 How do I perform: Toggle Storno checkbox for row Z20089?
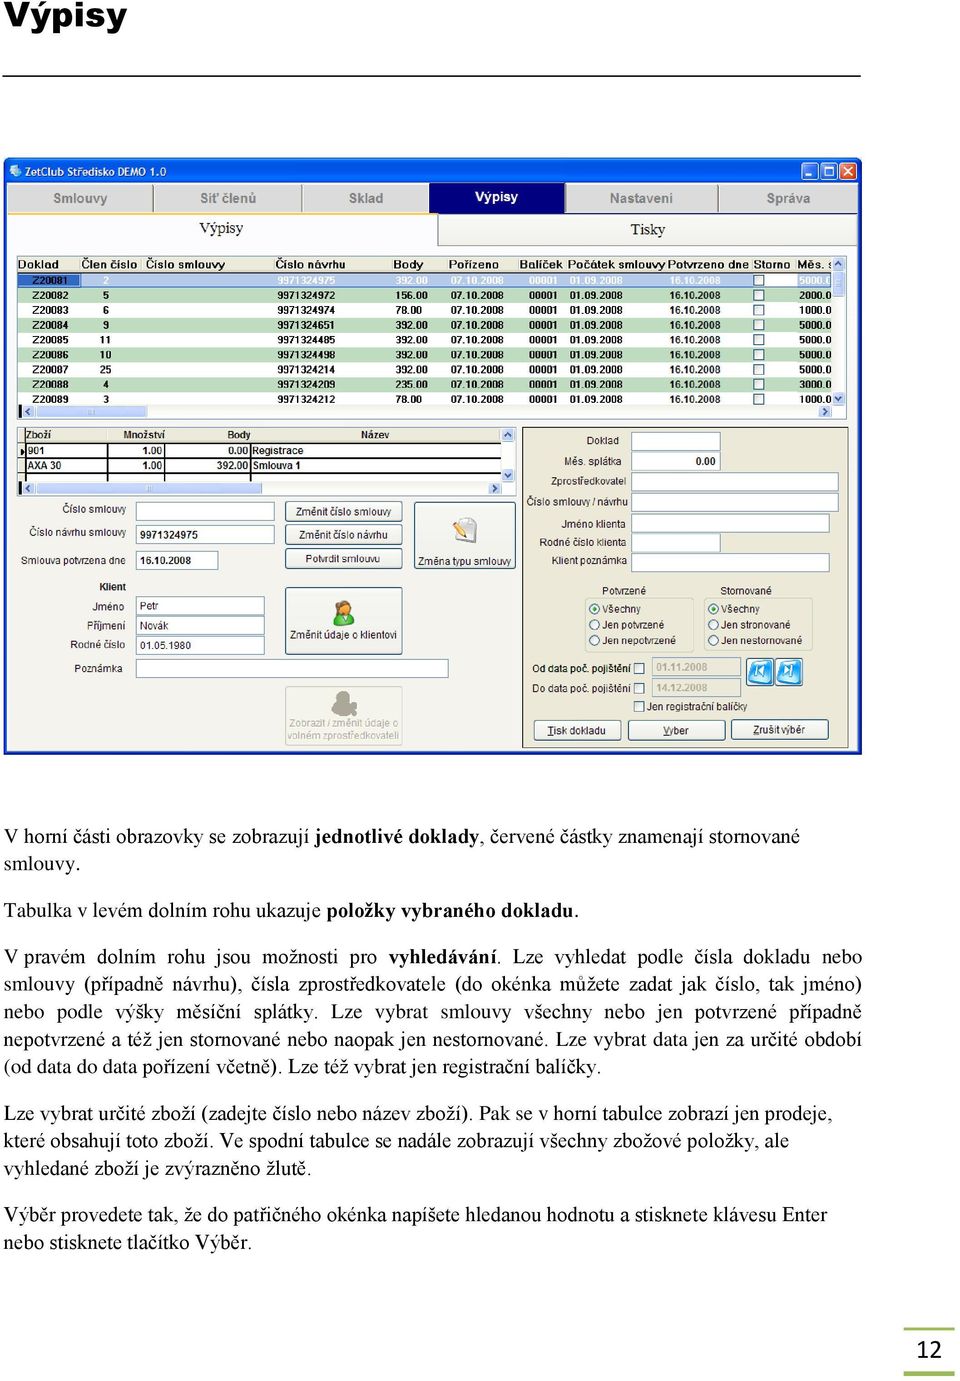pos(758,399)
